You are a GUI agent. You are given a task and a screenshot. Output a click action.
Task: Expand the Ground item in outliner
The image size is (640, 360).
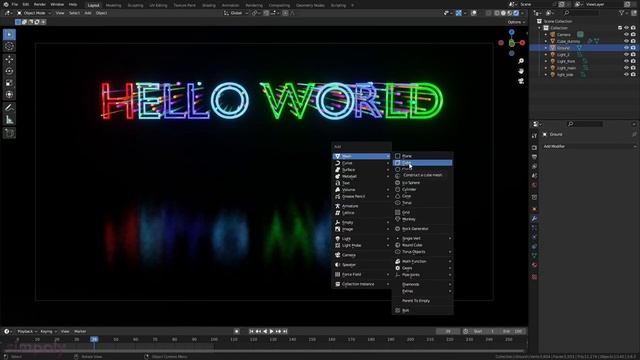tap(546, 48)
